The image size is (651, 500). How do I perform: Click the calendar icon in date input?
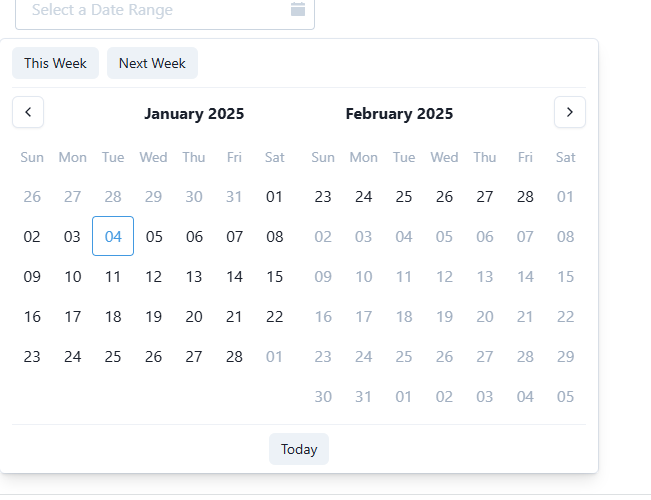click(x=298, y=9)
